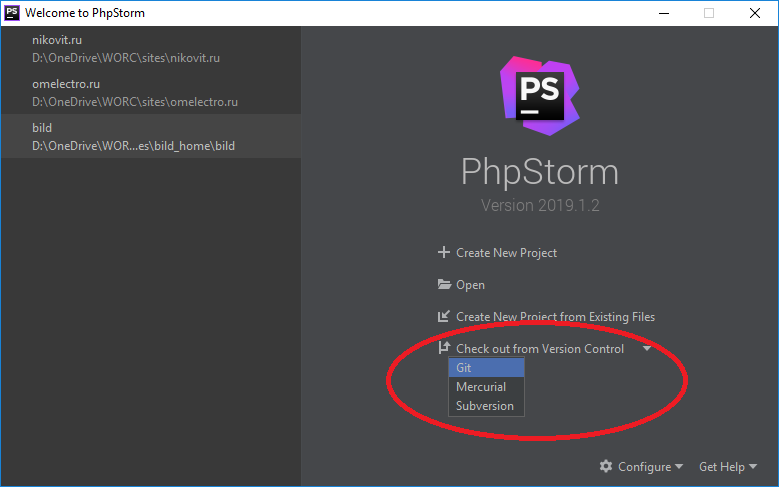
Task: Click path D:\OneDrive\WORC\sites\omelectro.ru
Action: (x=135, y=102)
